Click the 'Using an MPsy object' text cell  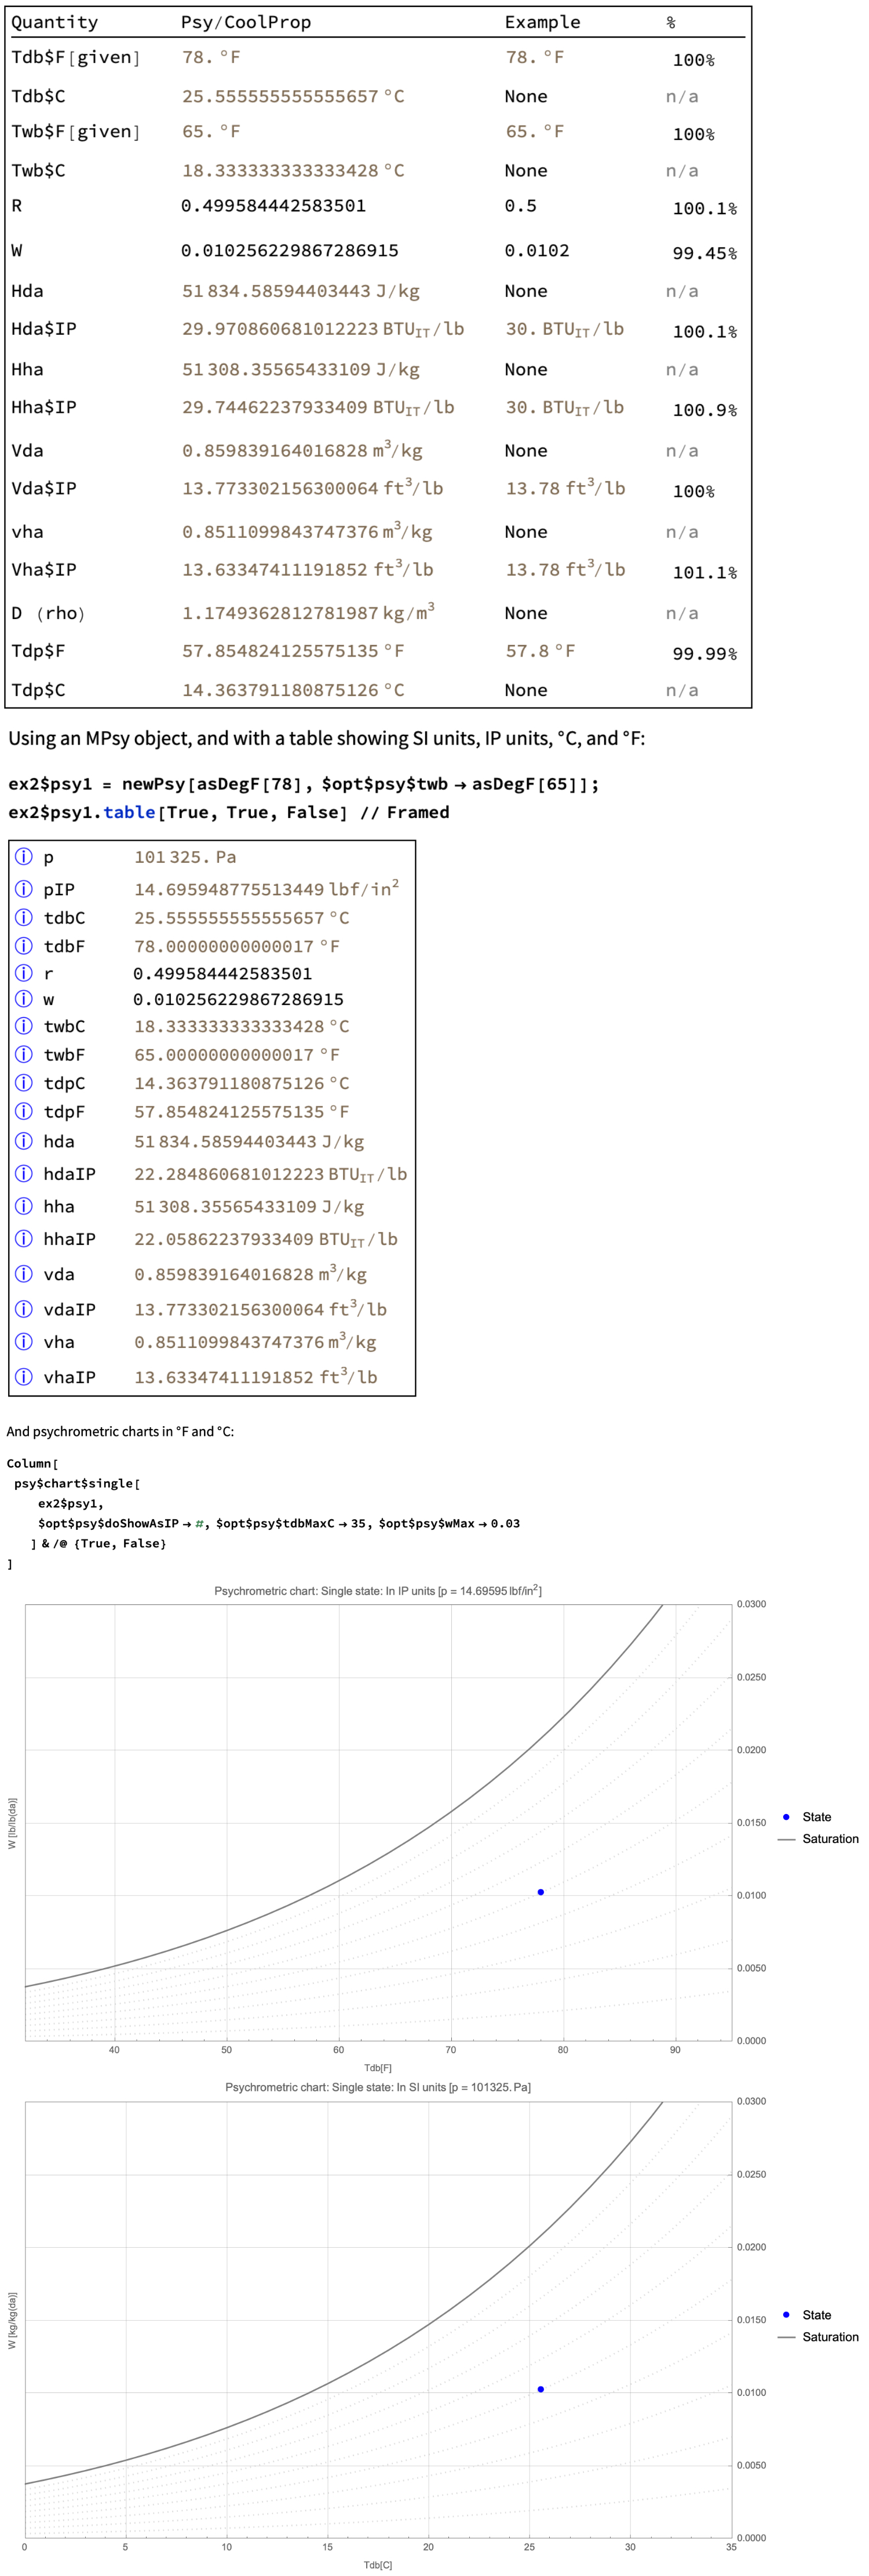pyautogui.click(x=326, y=738)
